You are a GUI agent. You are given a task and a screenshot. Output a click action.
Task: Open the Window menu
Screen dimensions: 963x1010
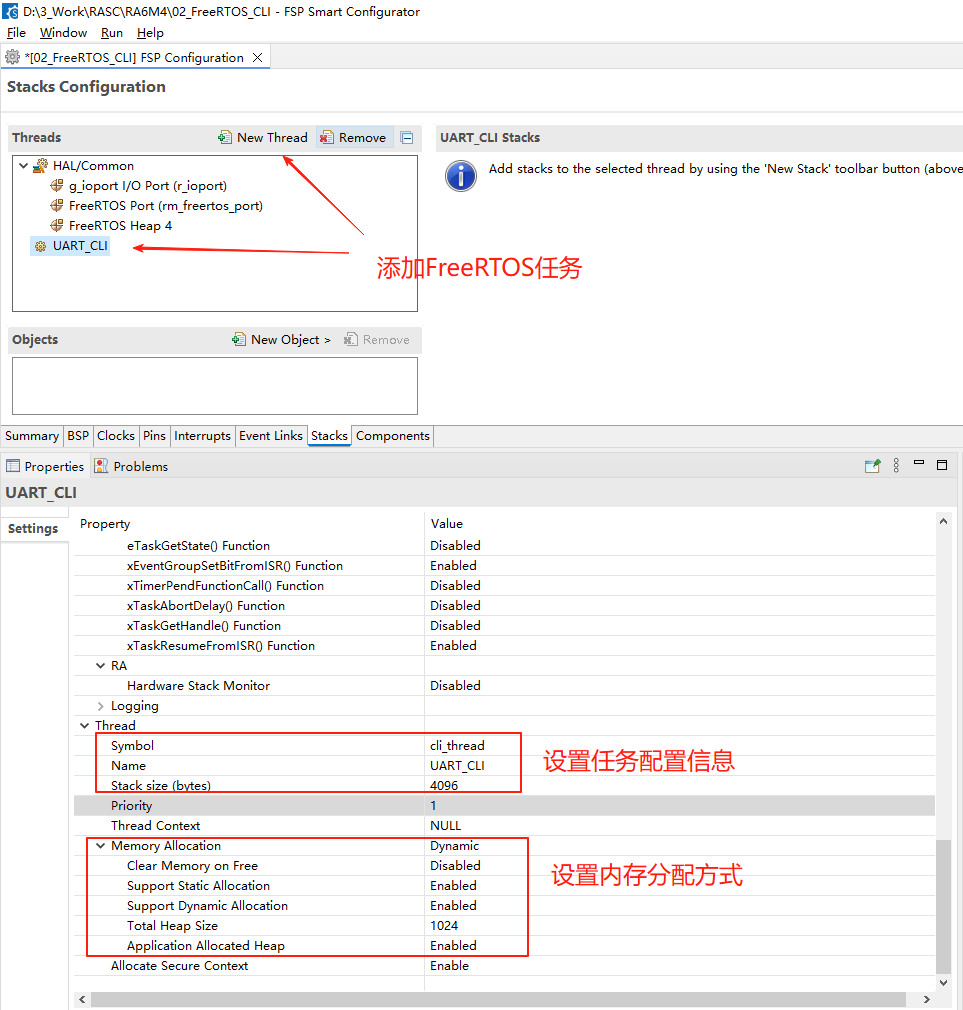pyautogui.click(x=63, y=33)
